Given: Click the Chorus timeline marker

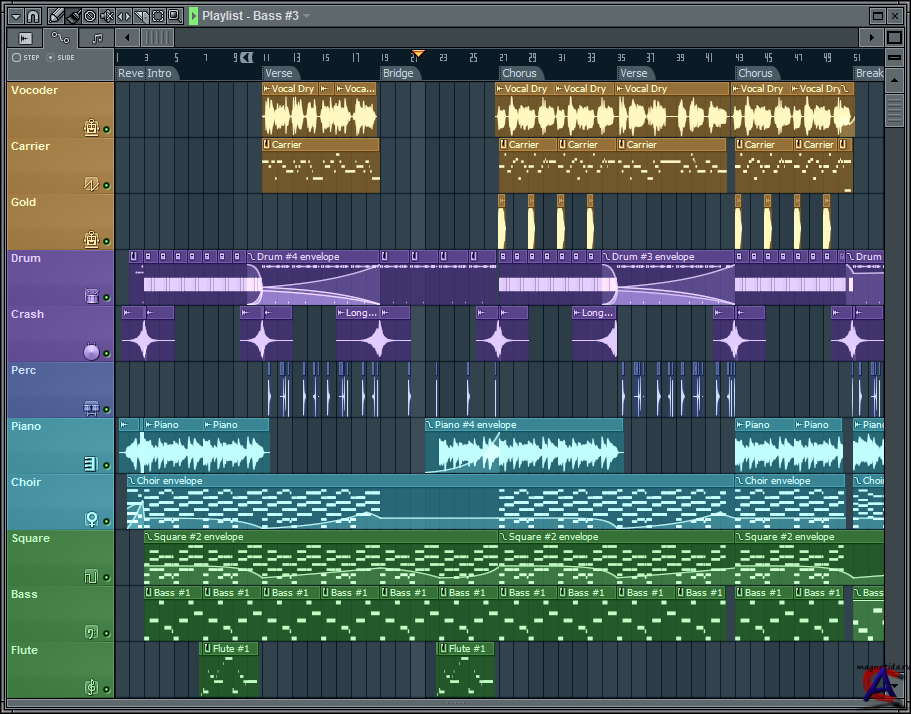Looking at the screenshot, I should (519, 73).
